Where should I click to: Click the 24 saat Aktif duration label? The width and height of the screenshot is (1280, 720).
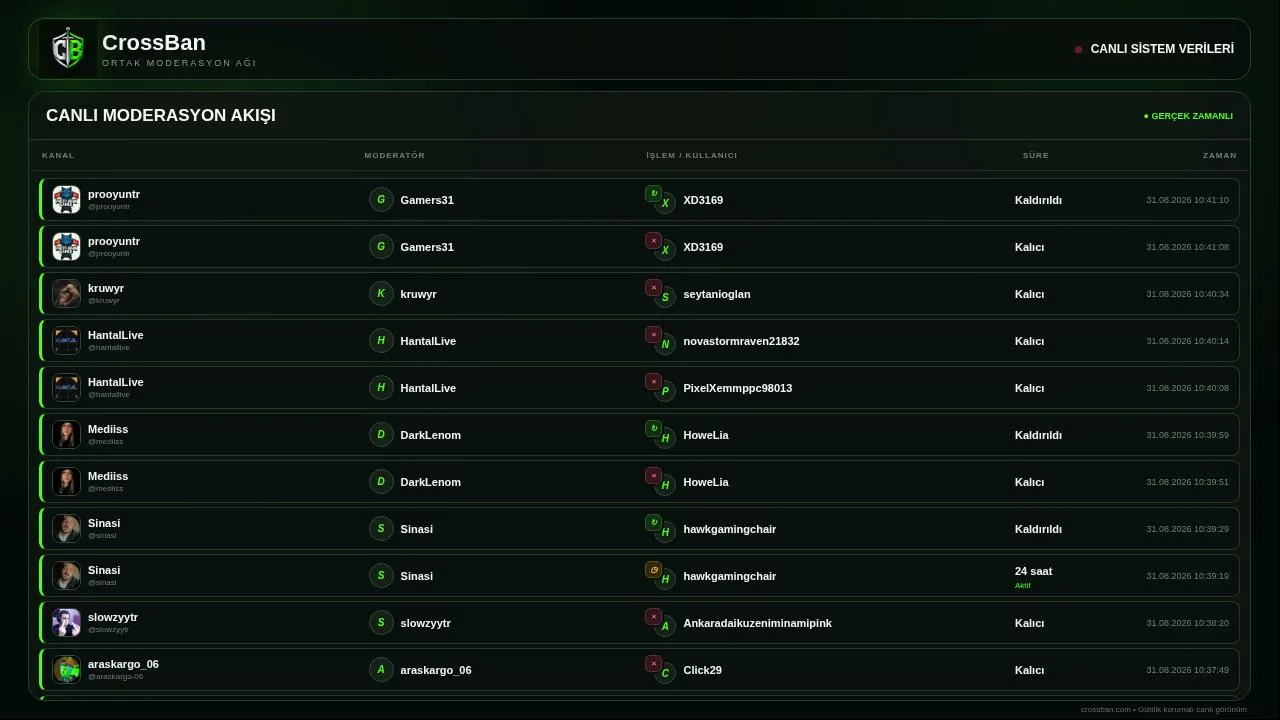click(x=1034, y=577)
